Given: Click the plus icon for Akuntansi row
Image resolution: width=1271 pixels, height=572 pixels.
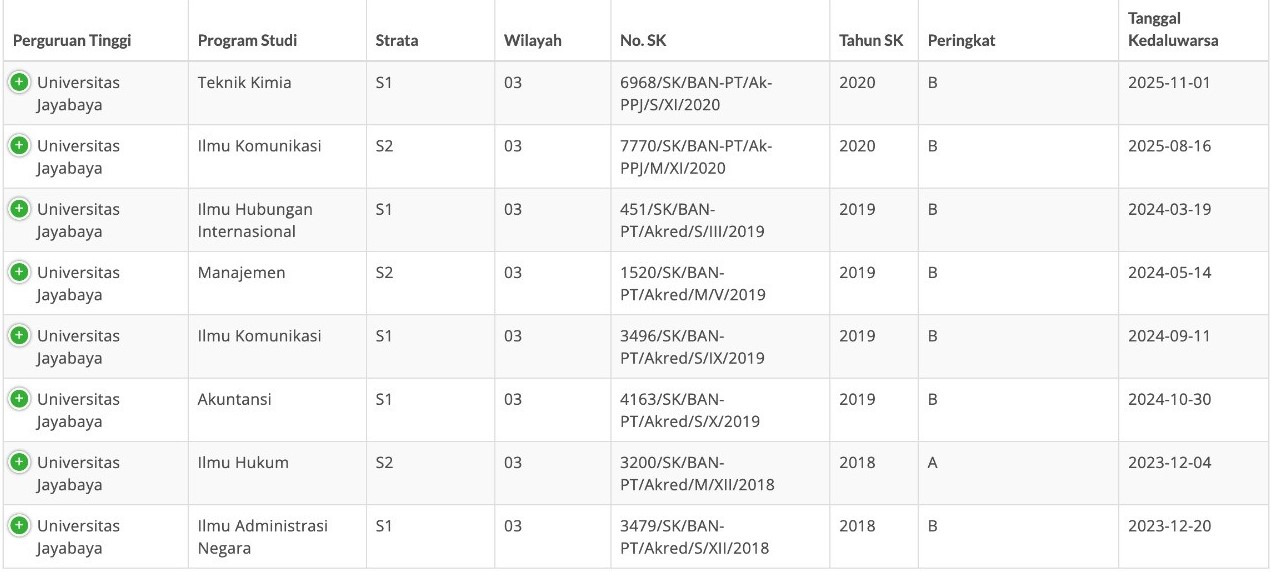Looking at the screenshot, I should click(x=19, y=399).
